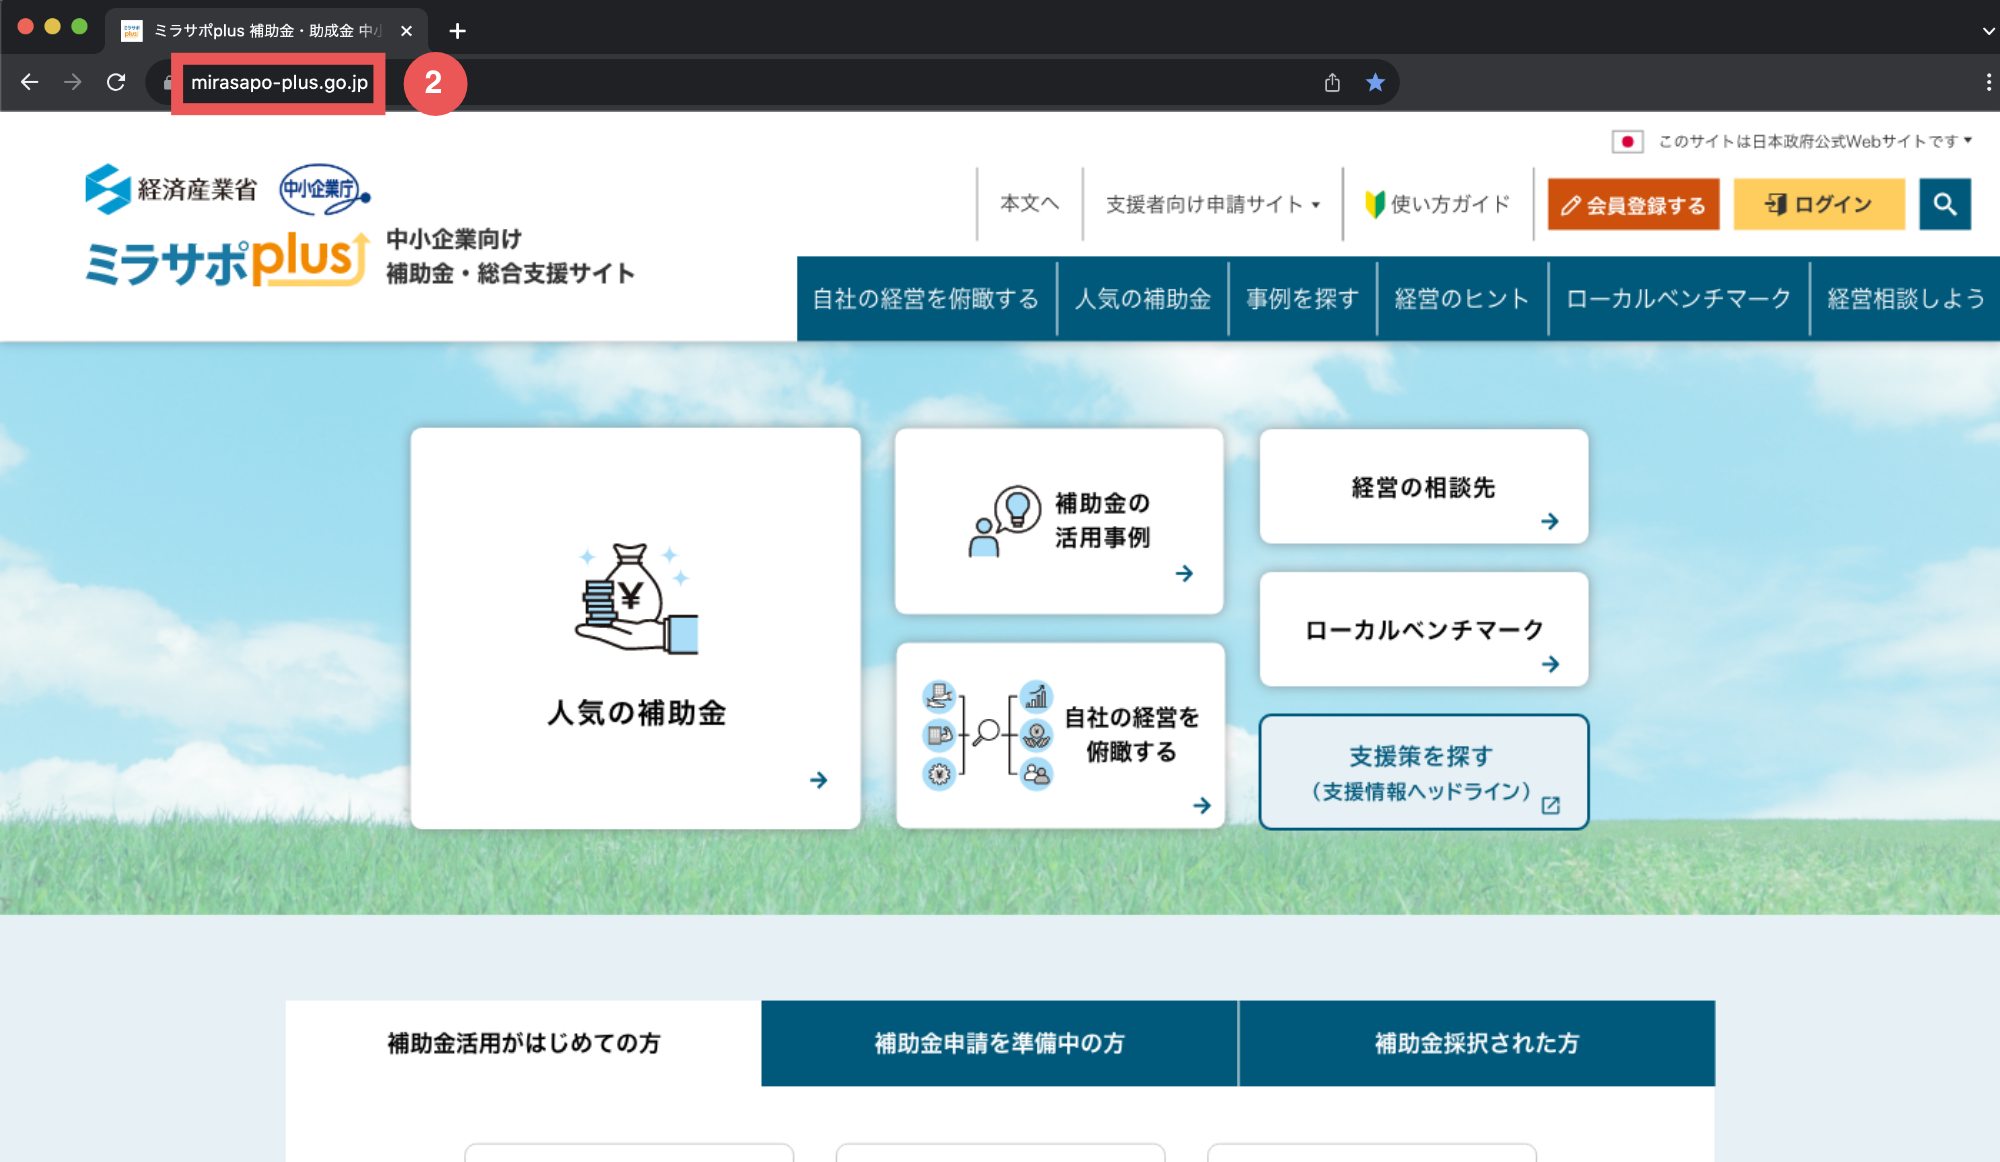Click the diagram icon on 自社の経営を俯瞰する card
Viewport: 2000px width, 1162px height.
[x=988, y=735]
